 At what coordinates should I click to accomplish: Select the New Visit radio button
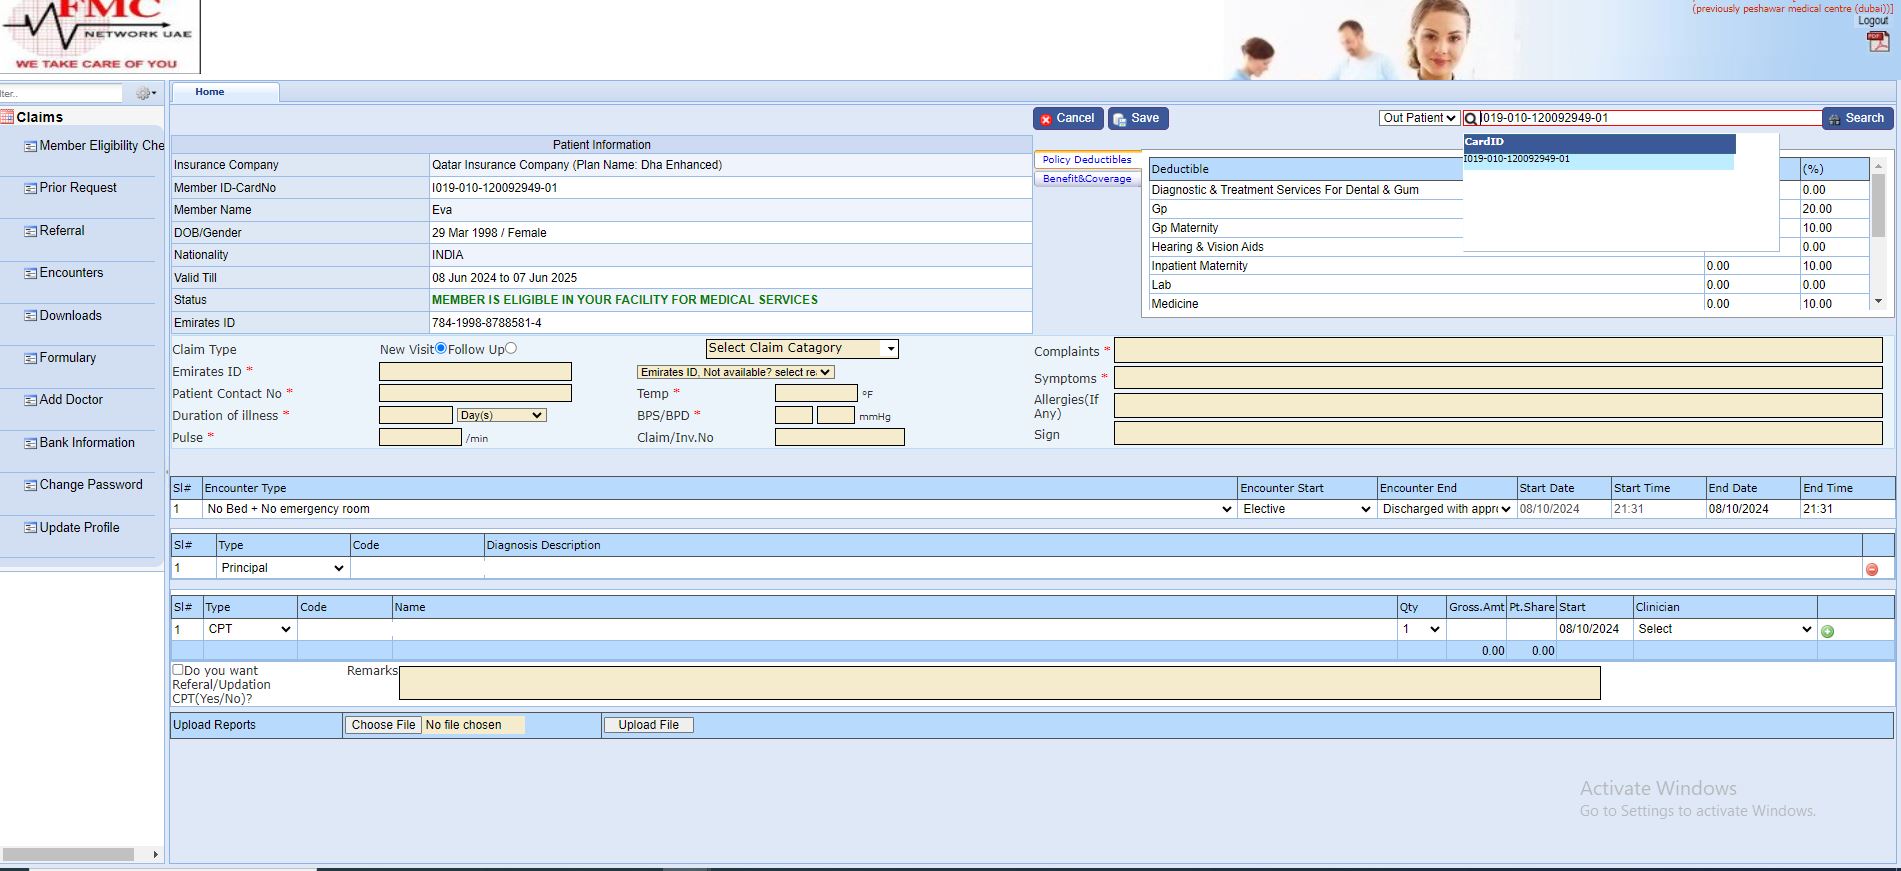441,348
